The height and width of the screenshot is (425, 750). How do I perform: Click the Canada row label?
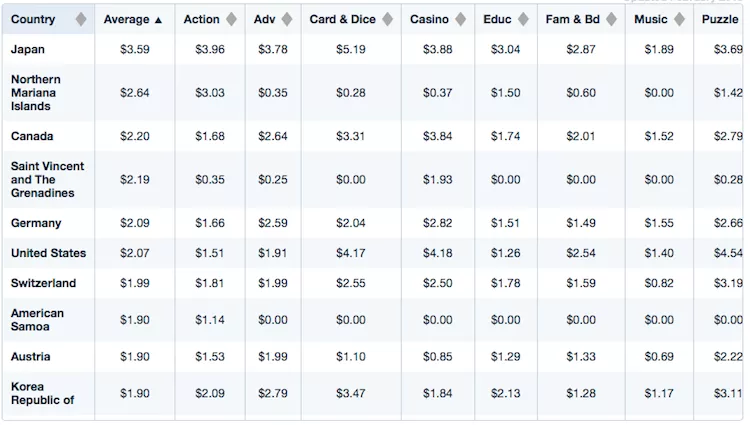tap(32, 136)
